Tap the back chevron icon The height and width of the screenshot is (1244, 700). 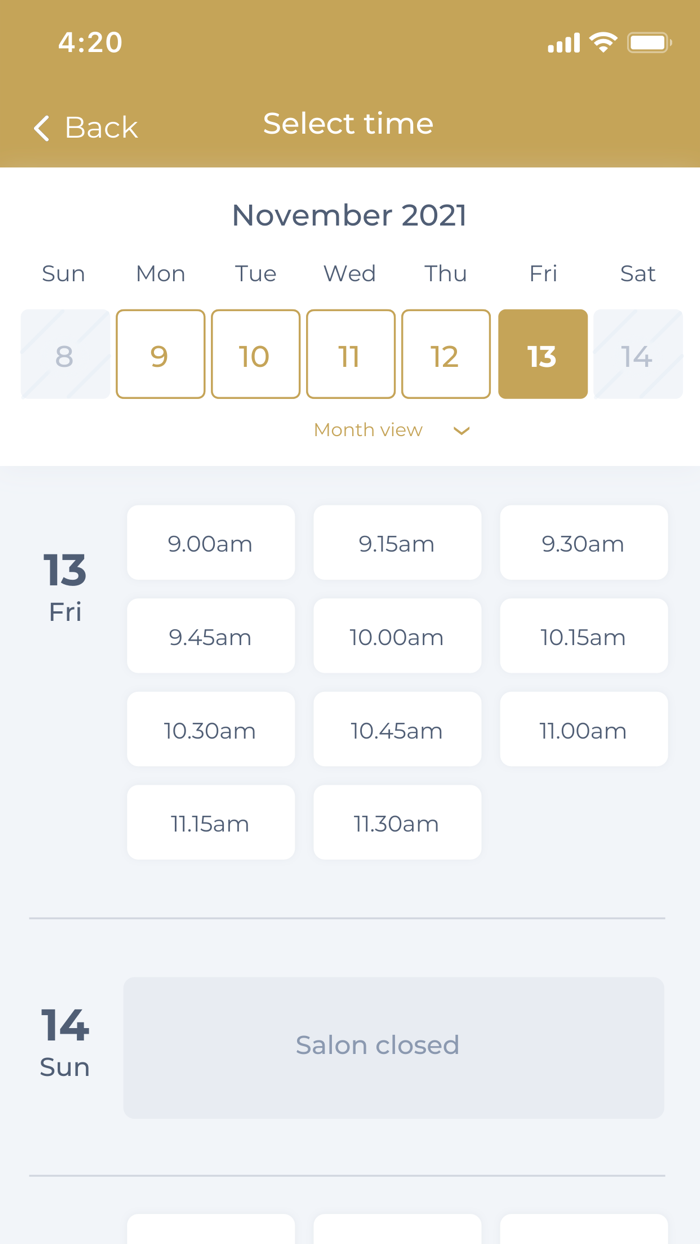point(40,128)
